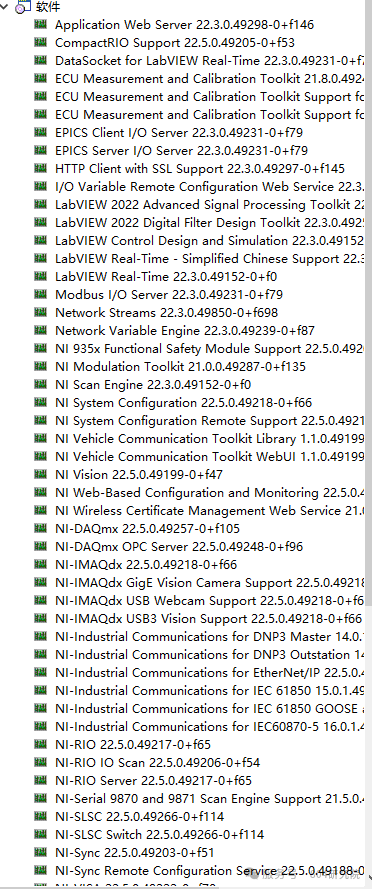Select NI-Industrial Communications for IEC60870-5

210,726
